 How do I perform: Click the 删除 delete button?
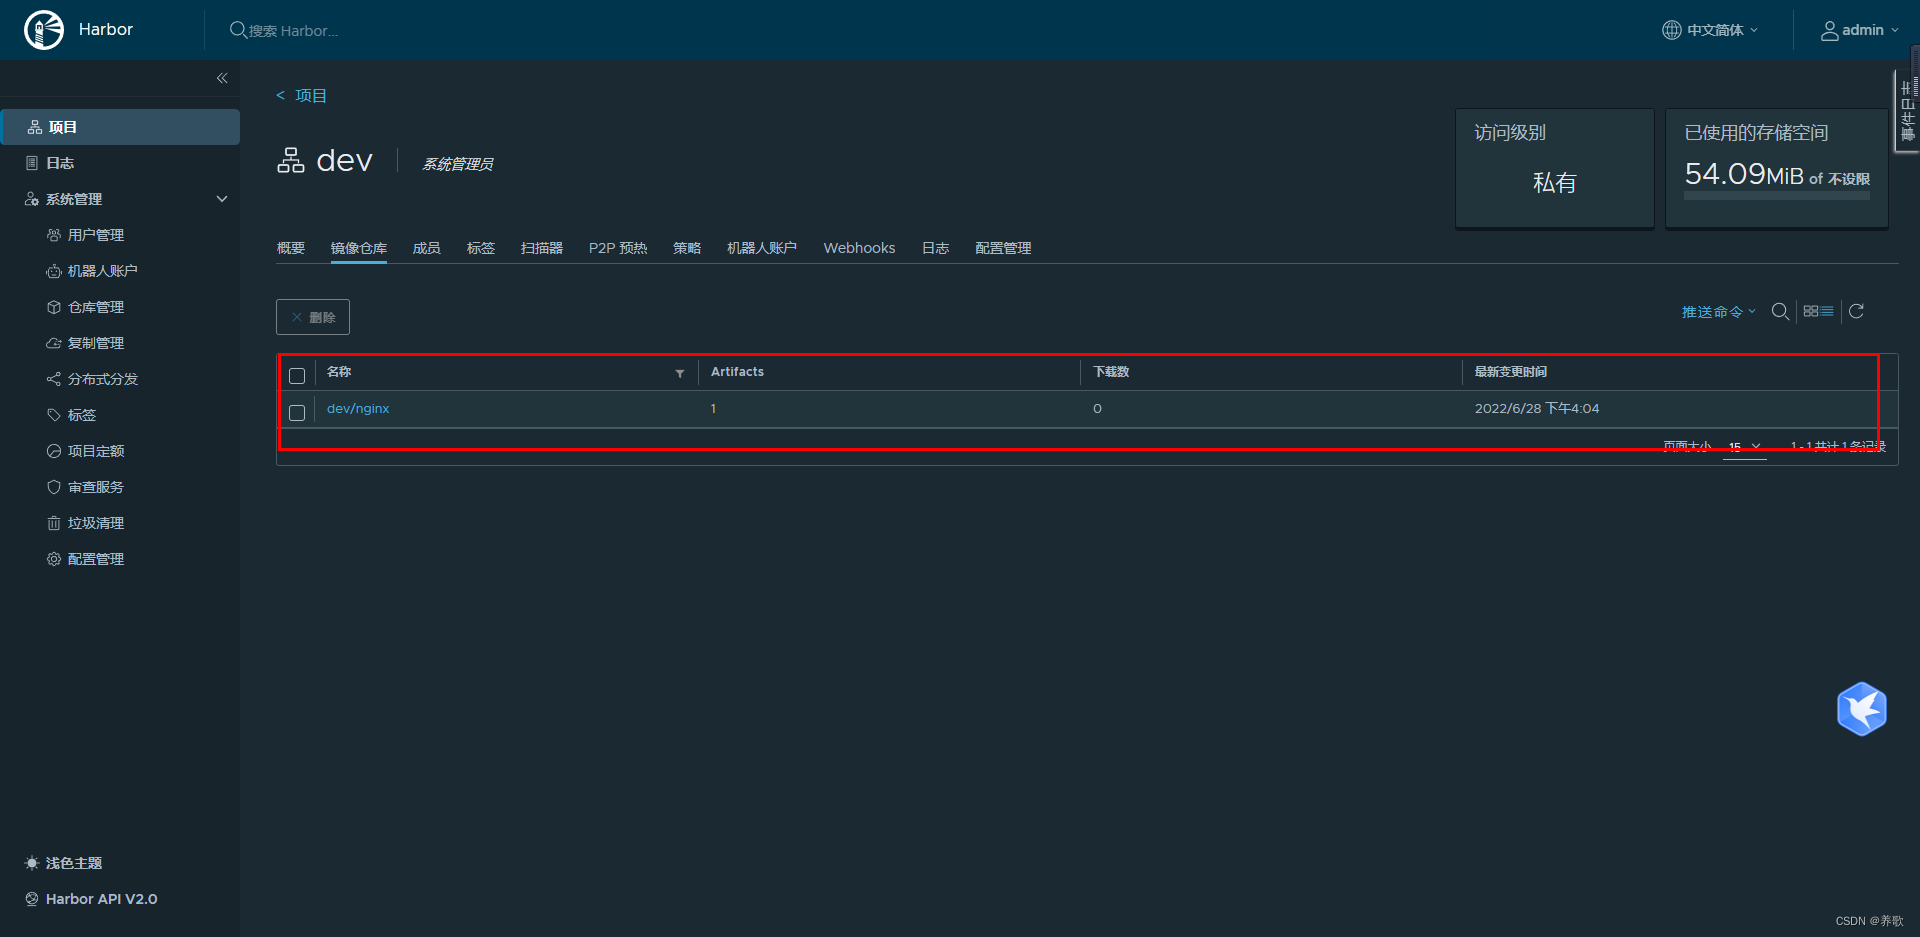tap(313, 317)
